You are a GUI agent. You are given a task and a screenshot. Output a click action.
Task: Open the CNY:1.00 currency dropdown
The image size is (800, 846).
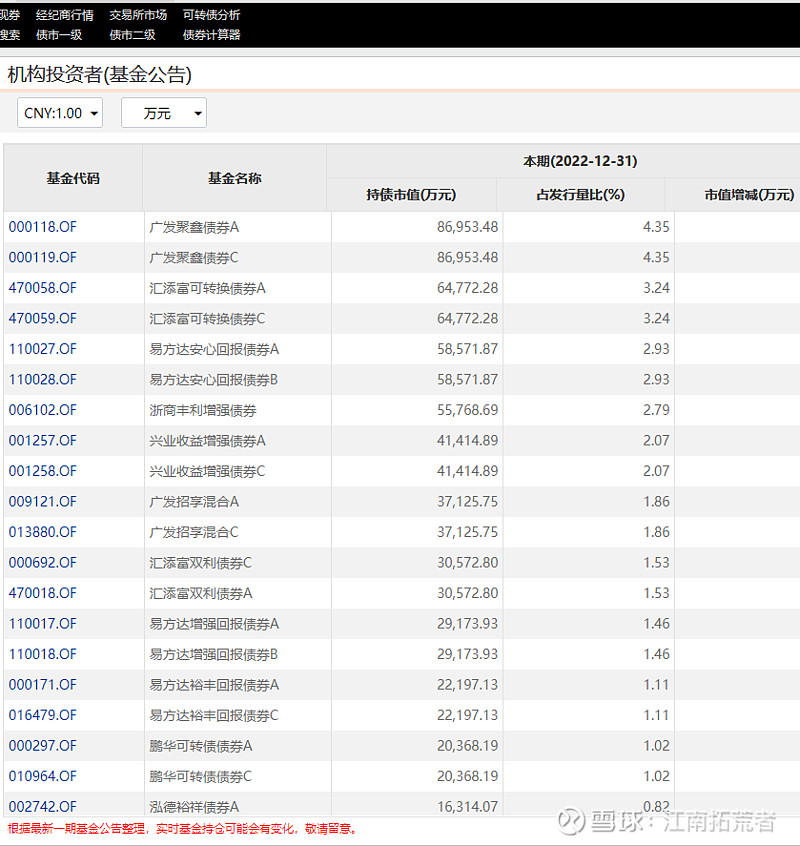coord(60,113)
